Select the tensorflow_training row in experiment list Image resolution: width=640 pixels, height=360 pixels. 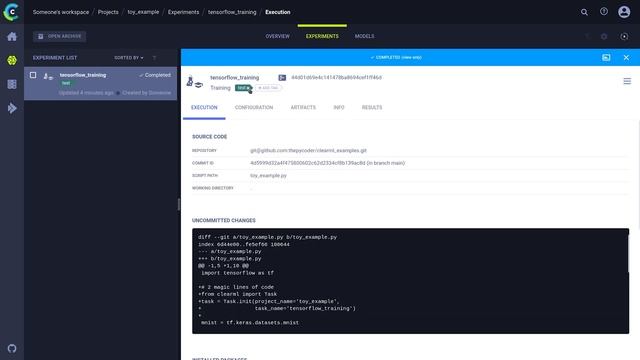(100, 84)
